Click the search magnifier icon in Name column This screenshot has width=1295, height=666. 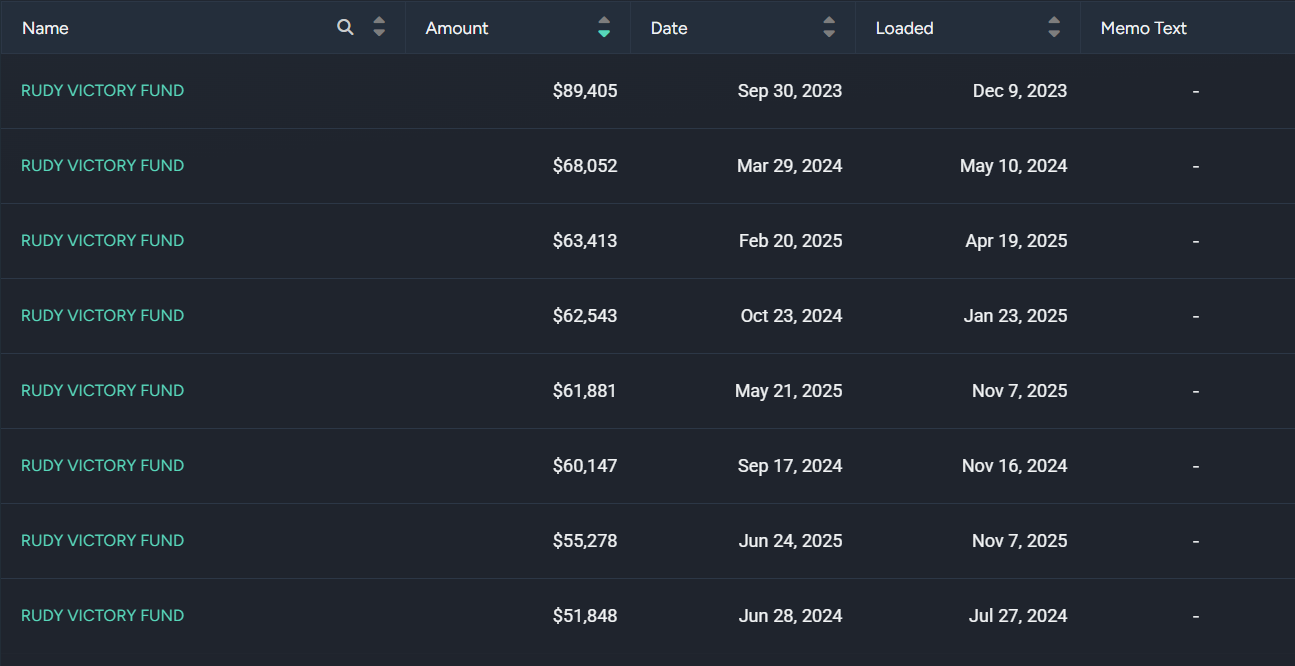(x=345, y=28)
